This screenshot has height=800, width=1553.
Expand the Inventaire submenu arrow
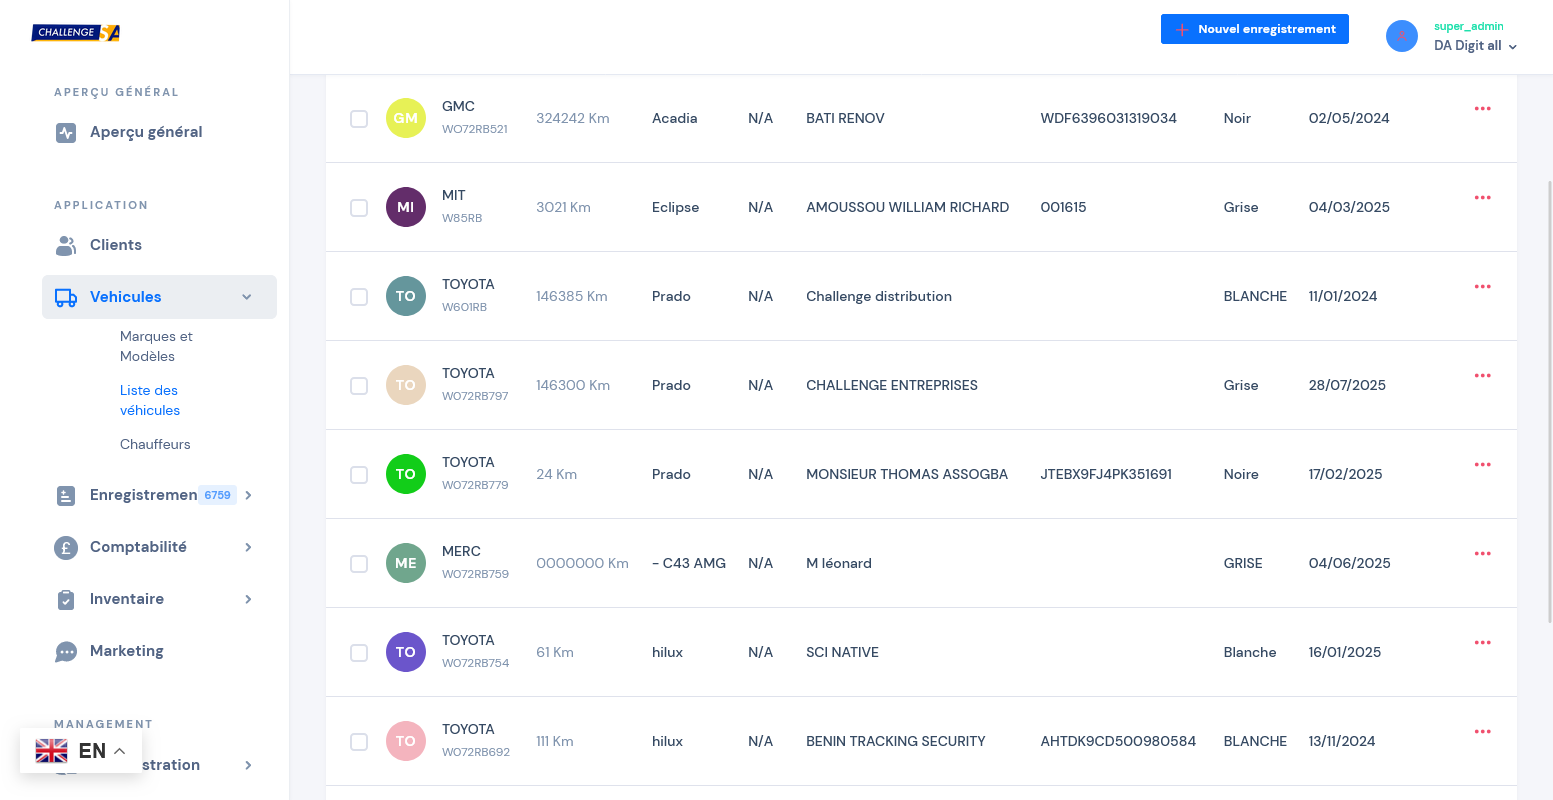[248, 599]
